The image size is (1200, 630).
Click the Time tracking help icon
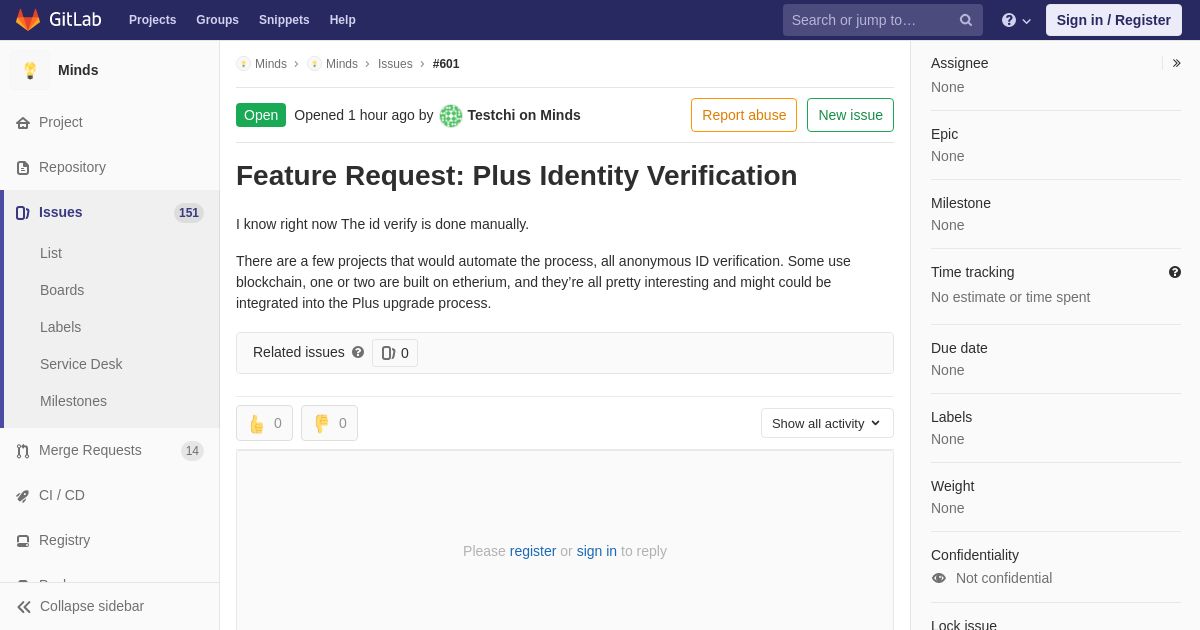click(x=1175, y=272)
